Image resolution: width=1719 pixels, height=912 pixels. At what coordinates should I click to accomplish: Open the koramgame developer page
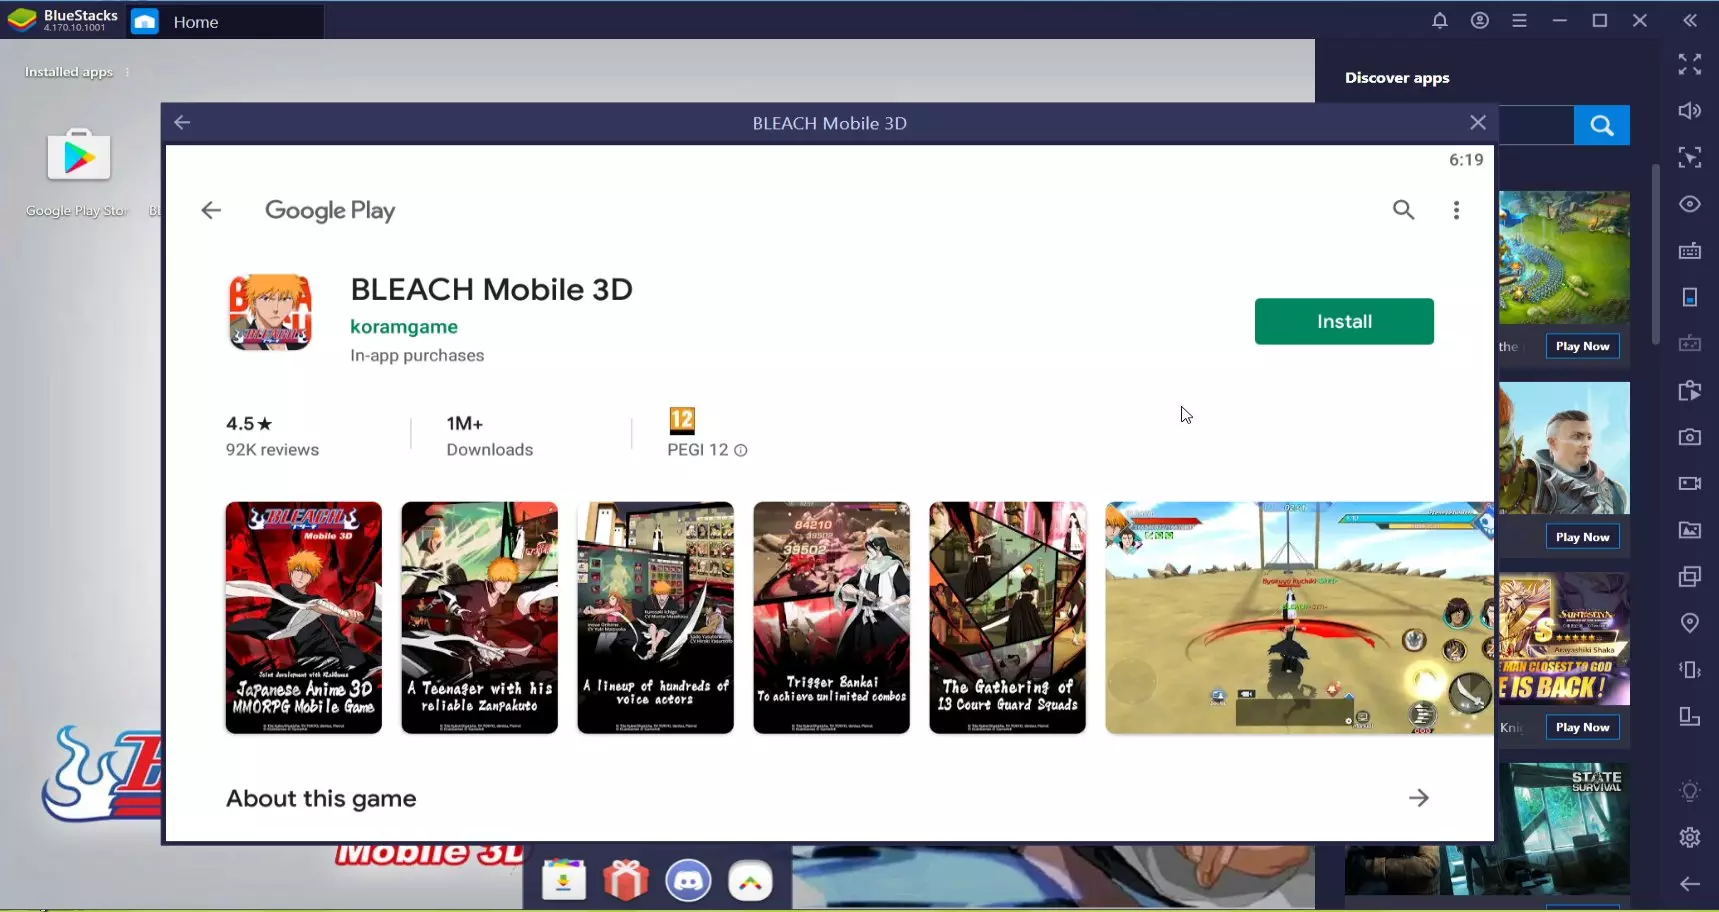coord(403,327)
